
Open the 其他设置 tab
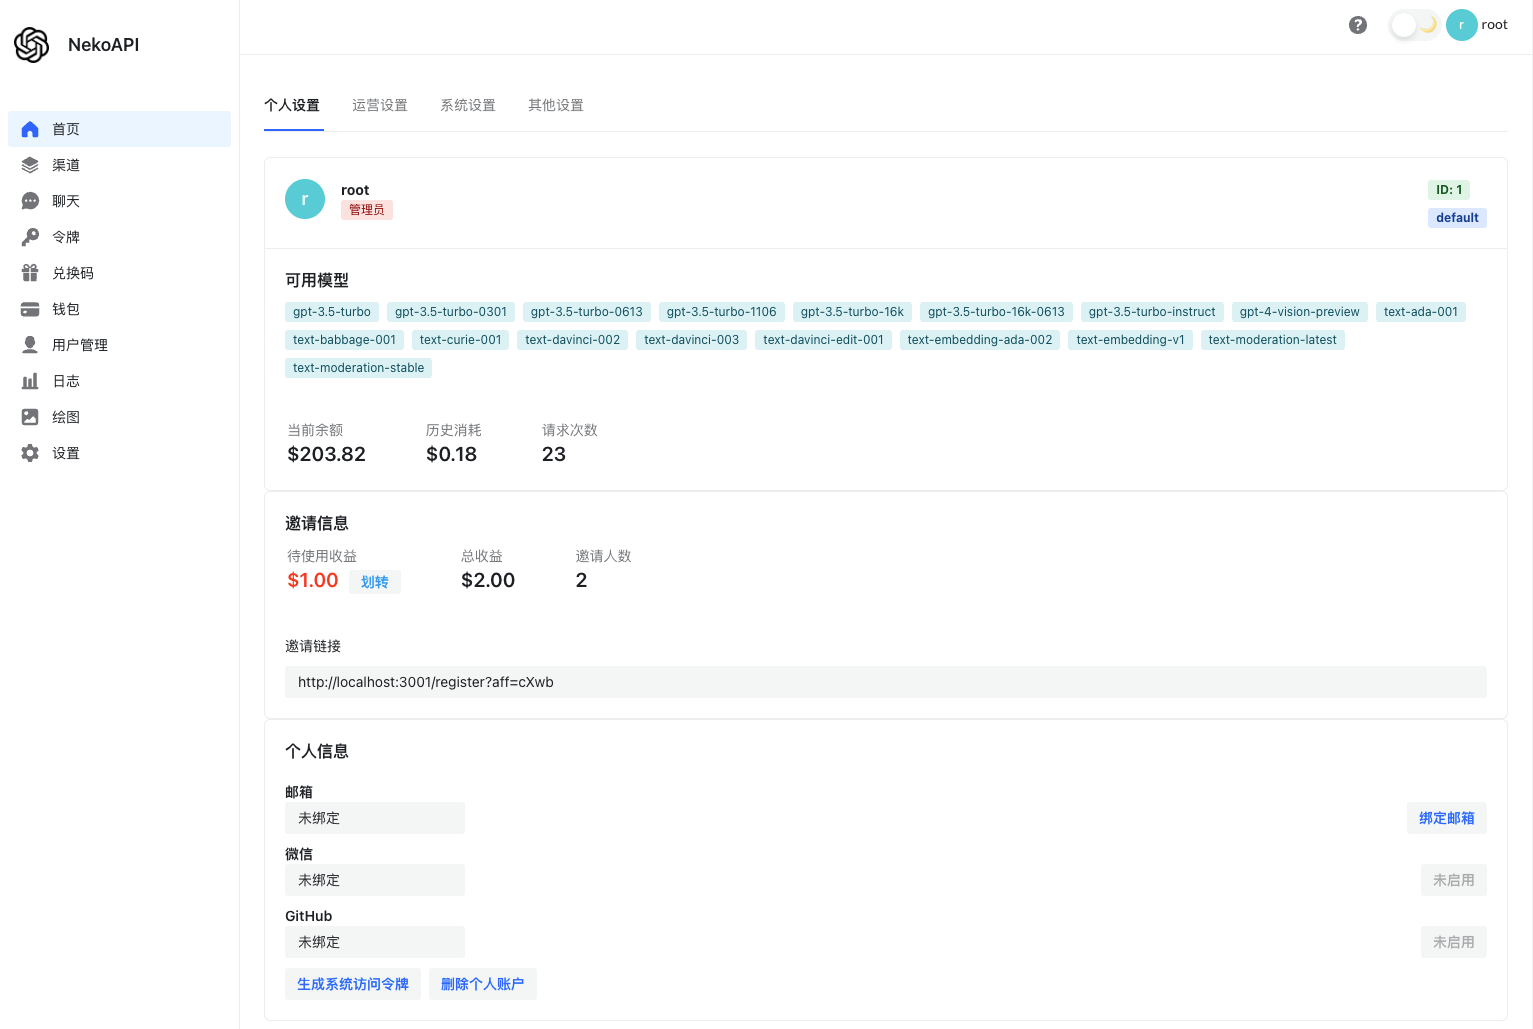coord(555,105)
